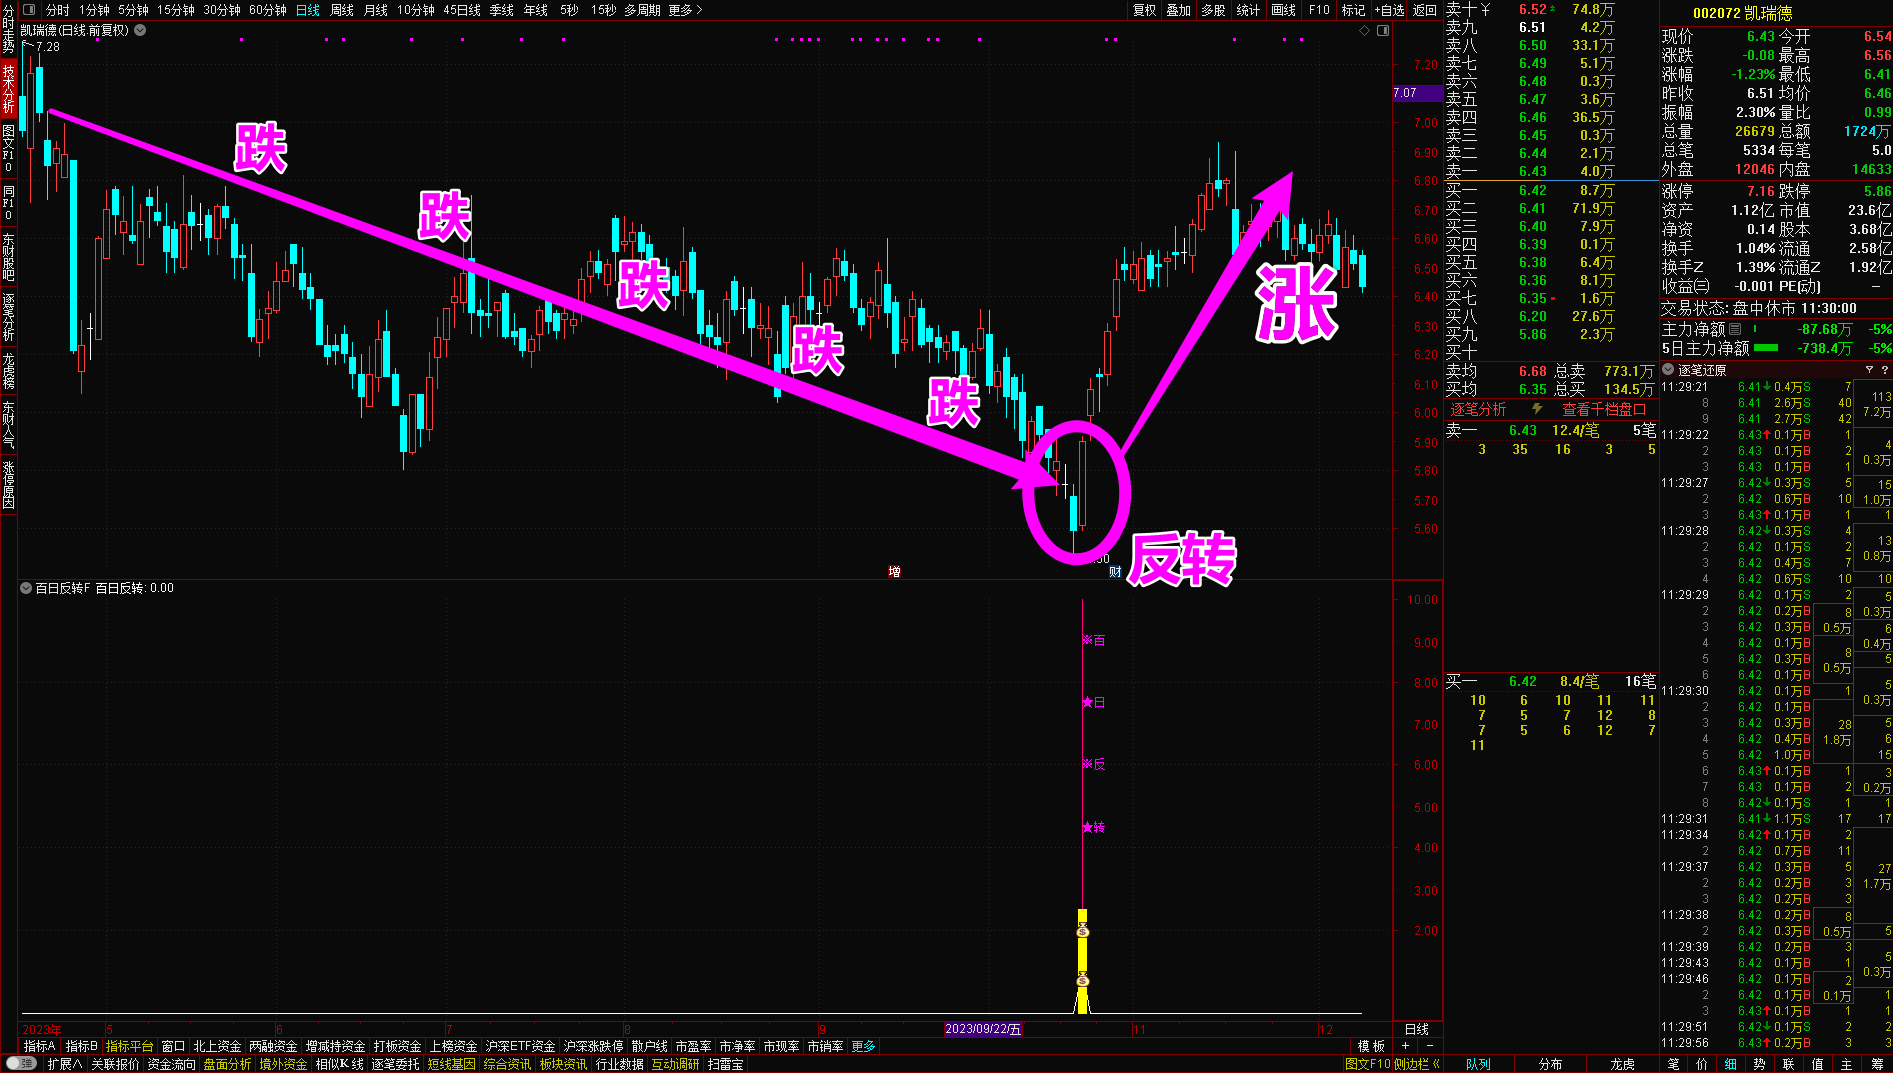The width and height of the screenshot is (1893, 1073).
Task: Open the 多周期 multi-period view
Action: pos(642,10)
